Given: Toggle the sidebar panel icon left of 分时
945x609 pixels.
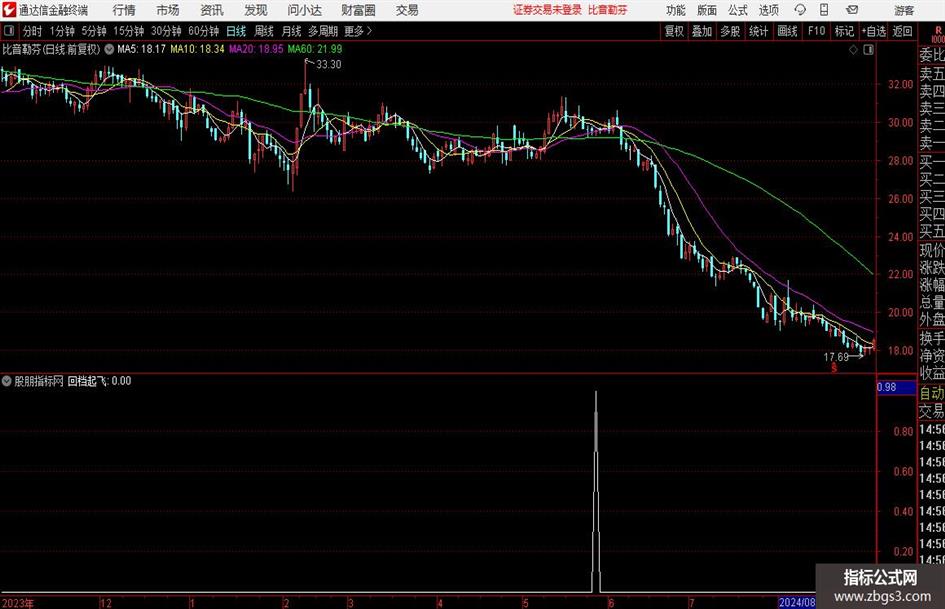Looking at the screenshot, I should [x=8, y=31].
